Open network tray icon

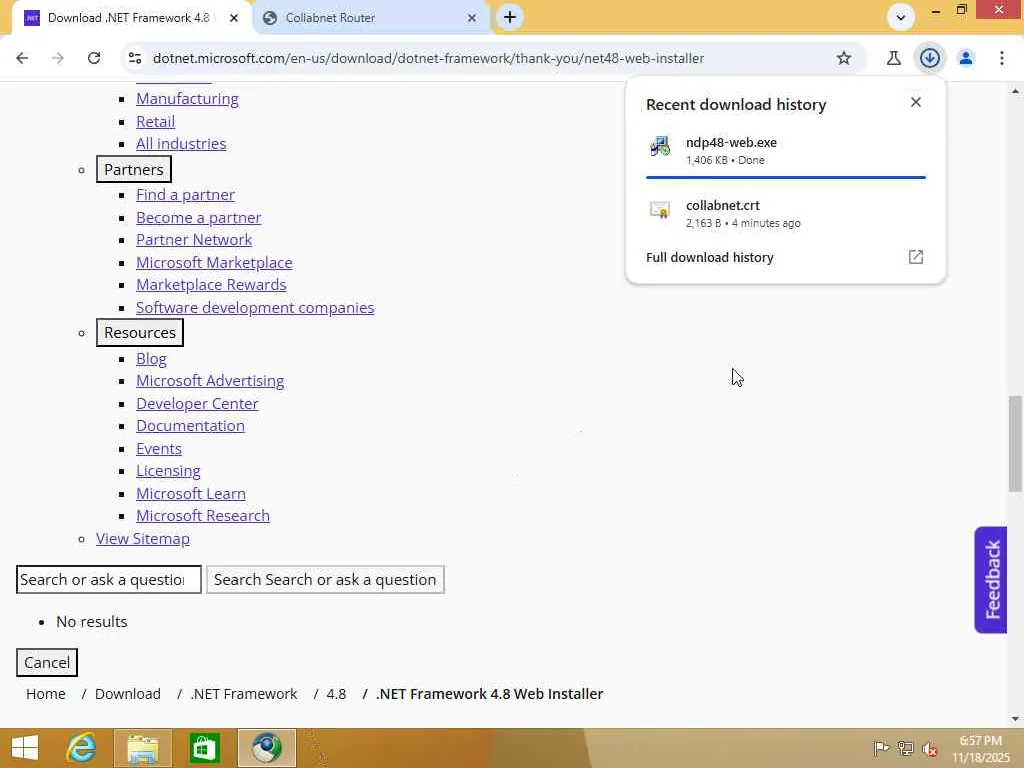click(905, 748)
